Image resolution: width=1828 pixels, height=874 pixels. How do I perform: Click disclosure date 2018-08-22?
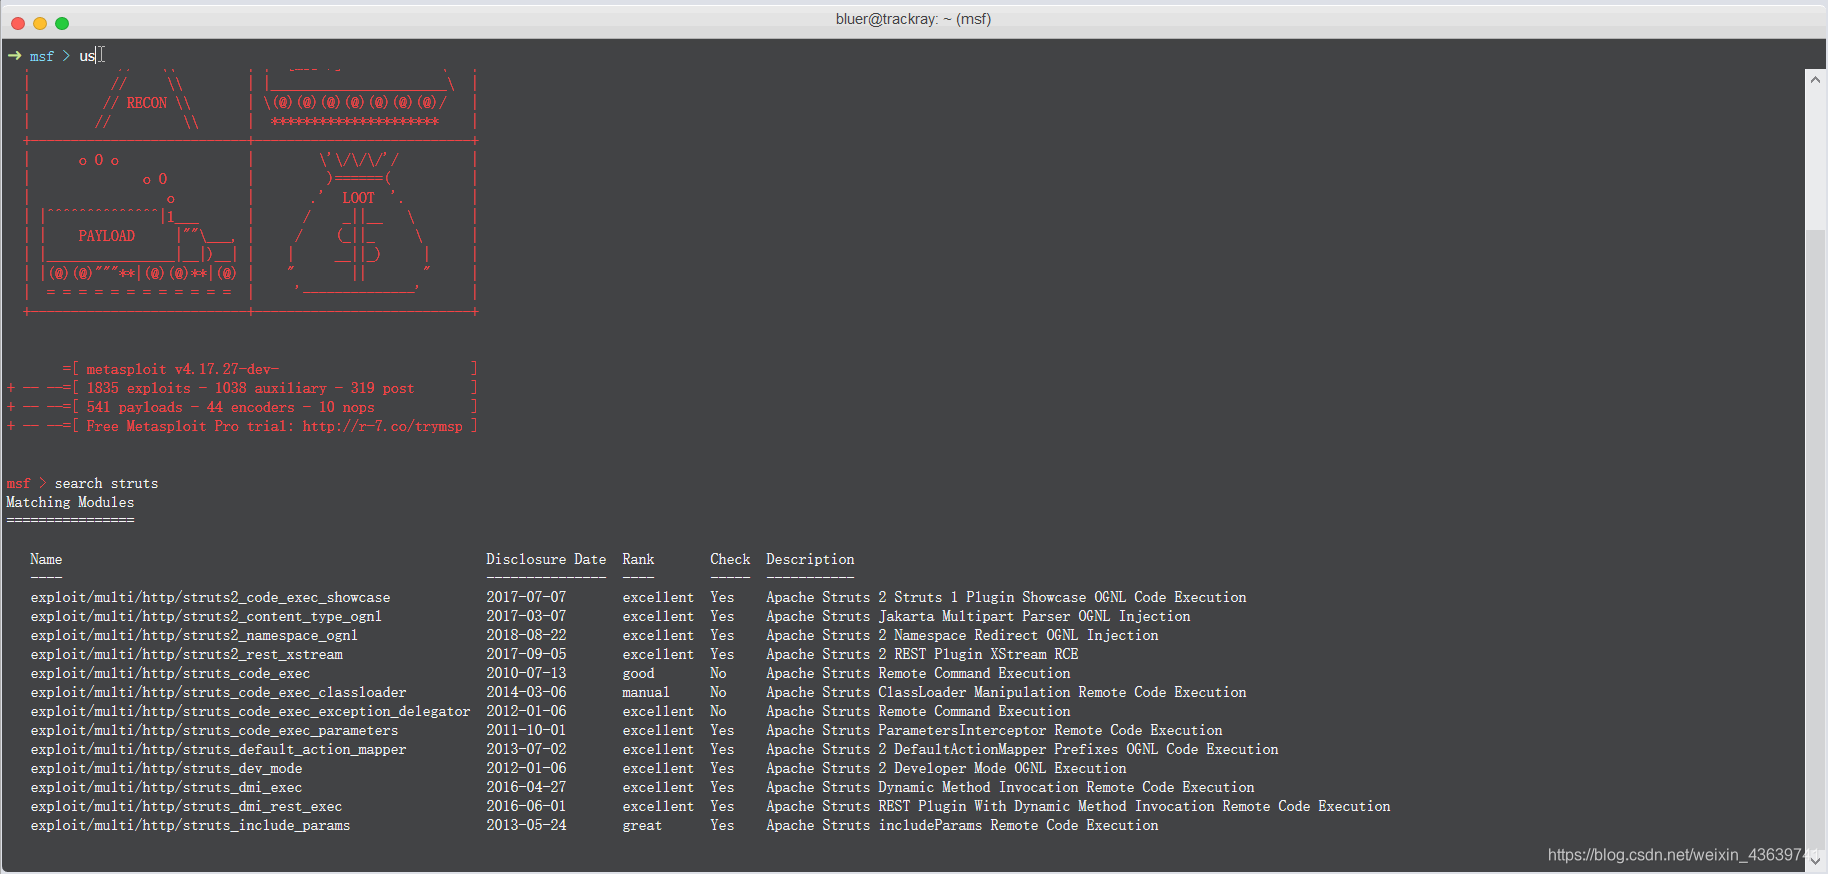[526, 635]
